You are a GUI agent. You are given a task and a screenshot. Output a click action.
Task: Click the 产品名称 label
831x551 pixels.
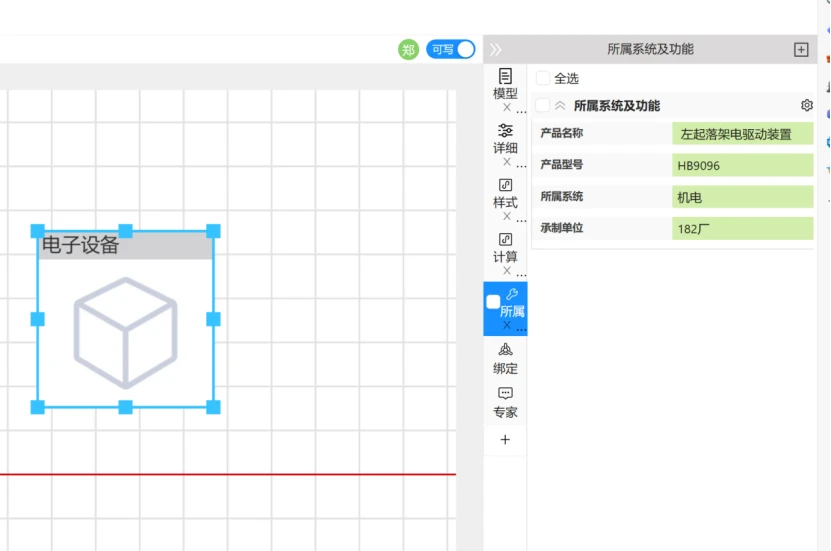click(562, 133)
